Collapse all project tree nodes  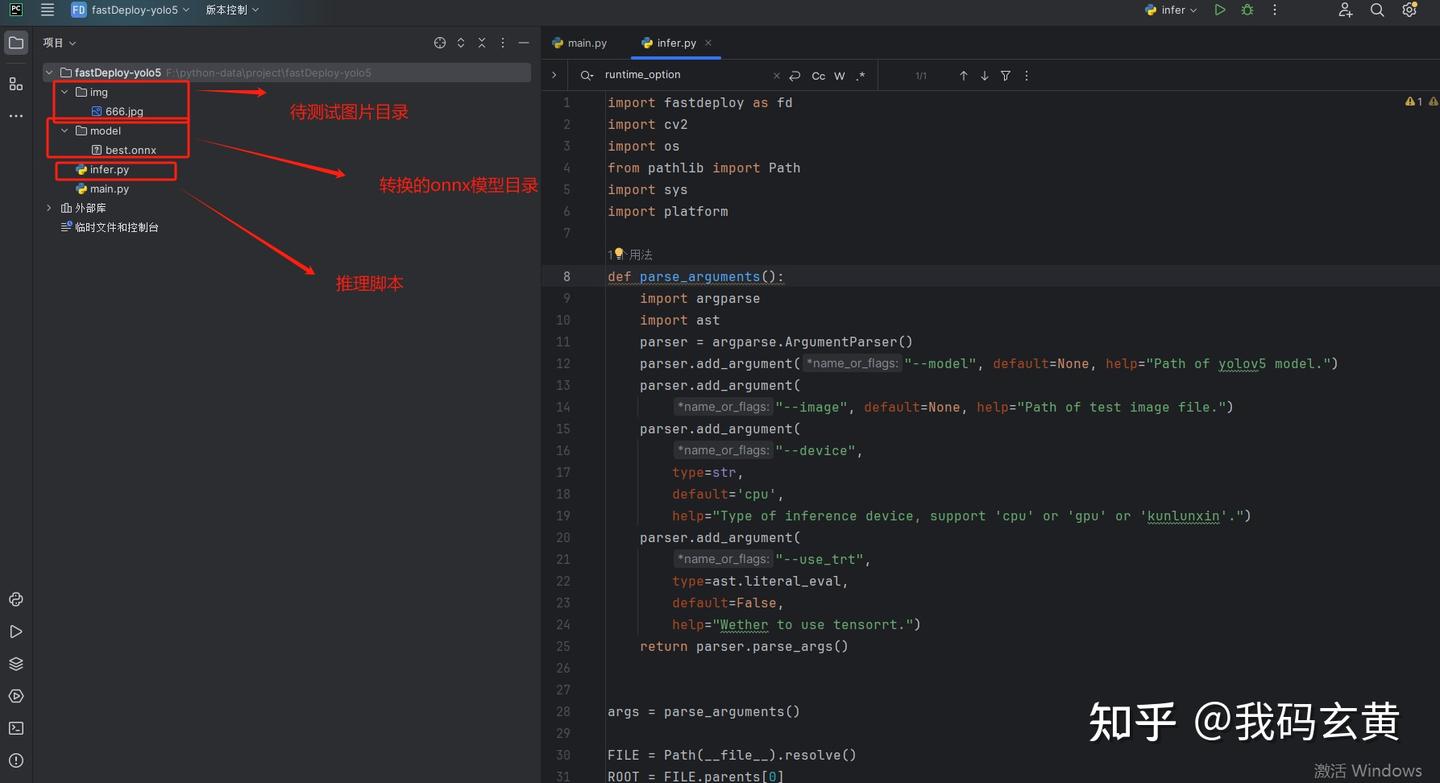click(x=482, y=43)
